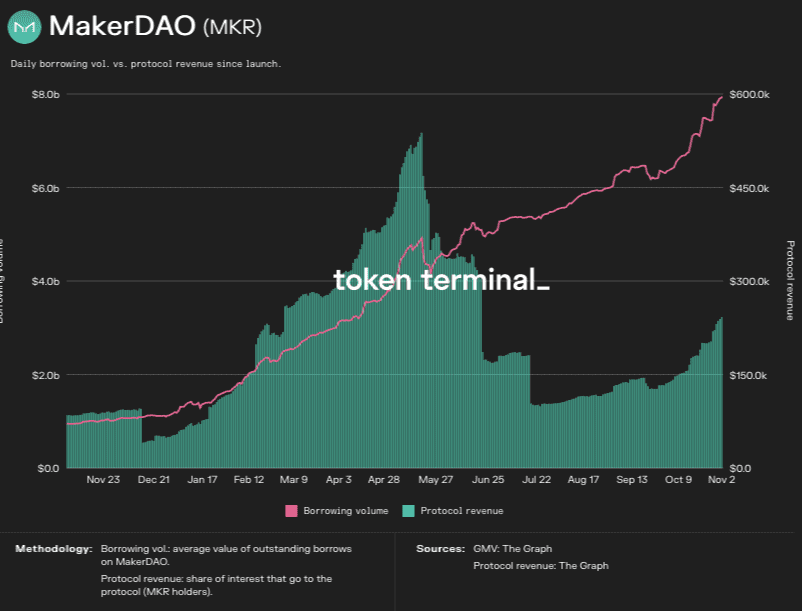This screenshot has height=611, width=802.
Task: Click the green Protocol revenue legend swatch
Action: pyautogui.click(x=408, y=511)
